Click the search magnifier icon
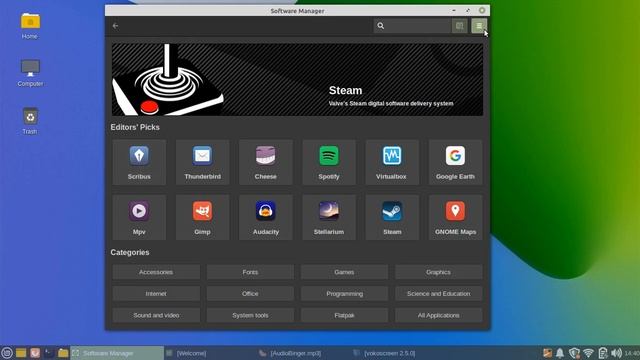 pyautogui.click(x=380, y=26)
